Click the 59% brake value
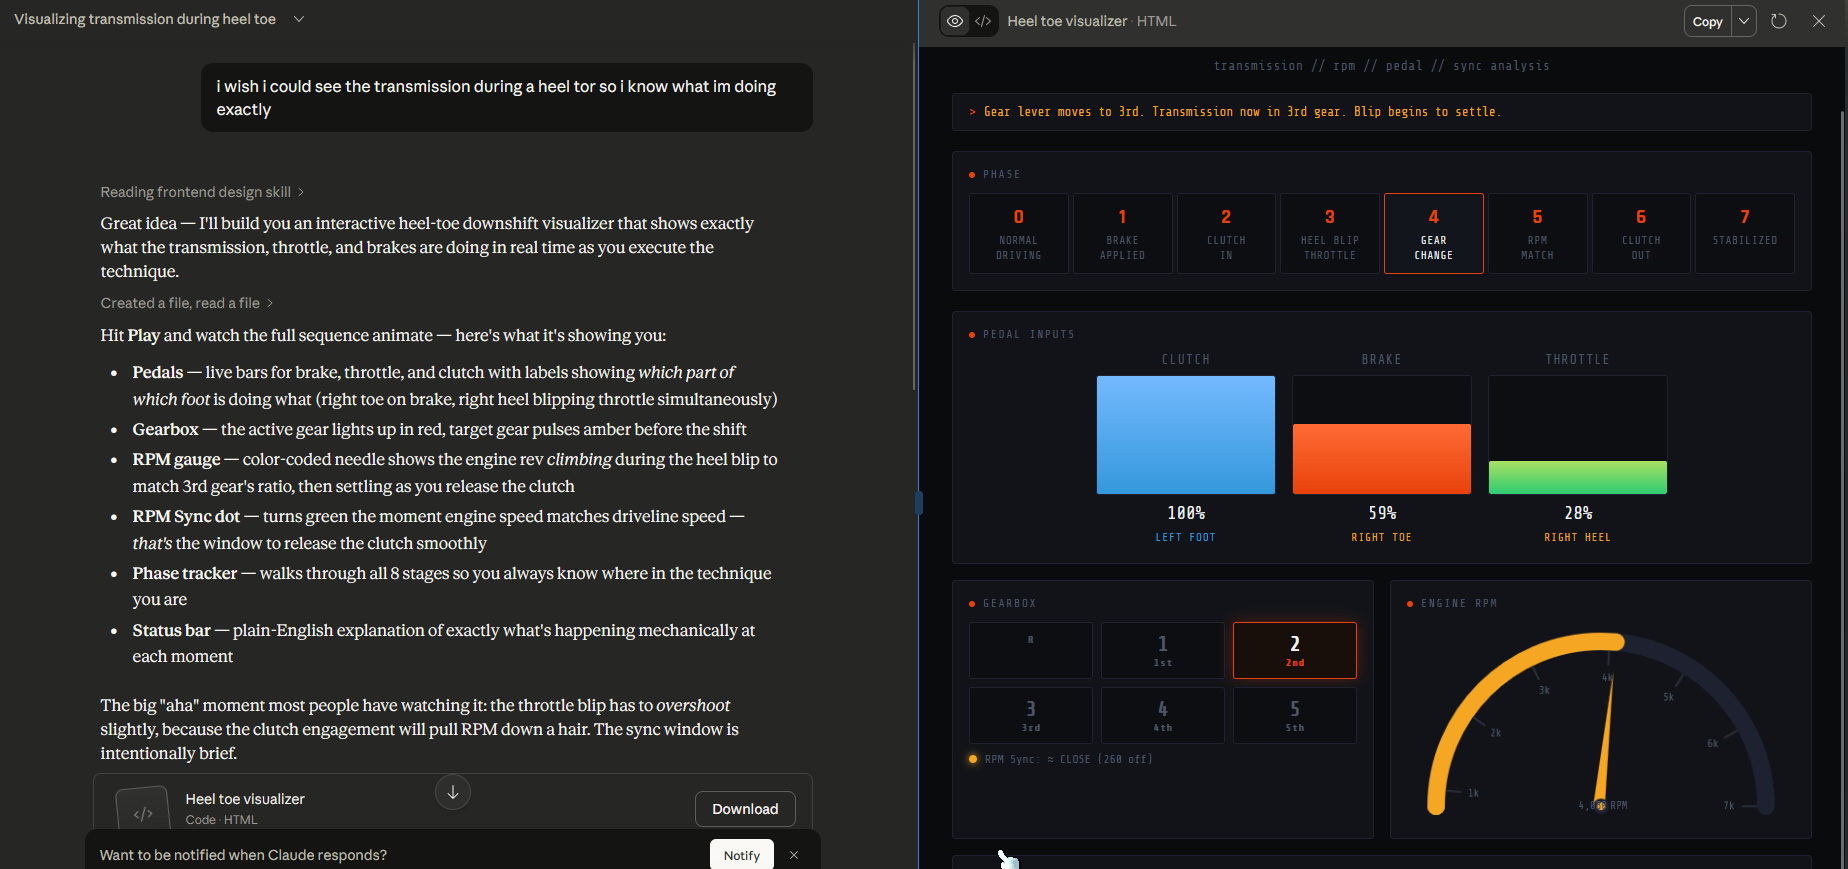This screenshot has height=869, width=1848. (1382, 513)
